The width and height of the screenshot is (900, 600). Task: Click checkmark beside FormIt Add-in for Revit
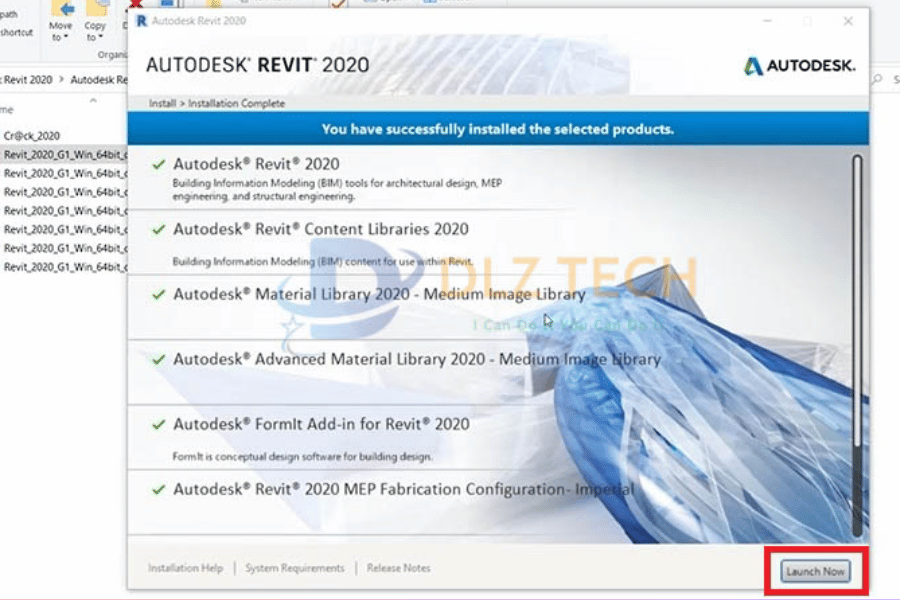click(x=158, y=424)
